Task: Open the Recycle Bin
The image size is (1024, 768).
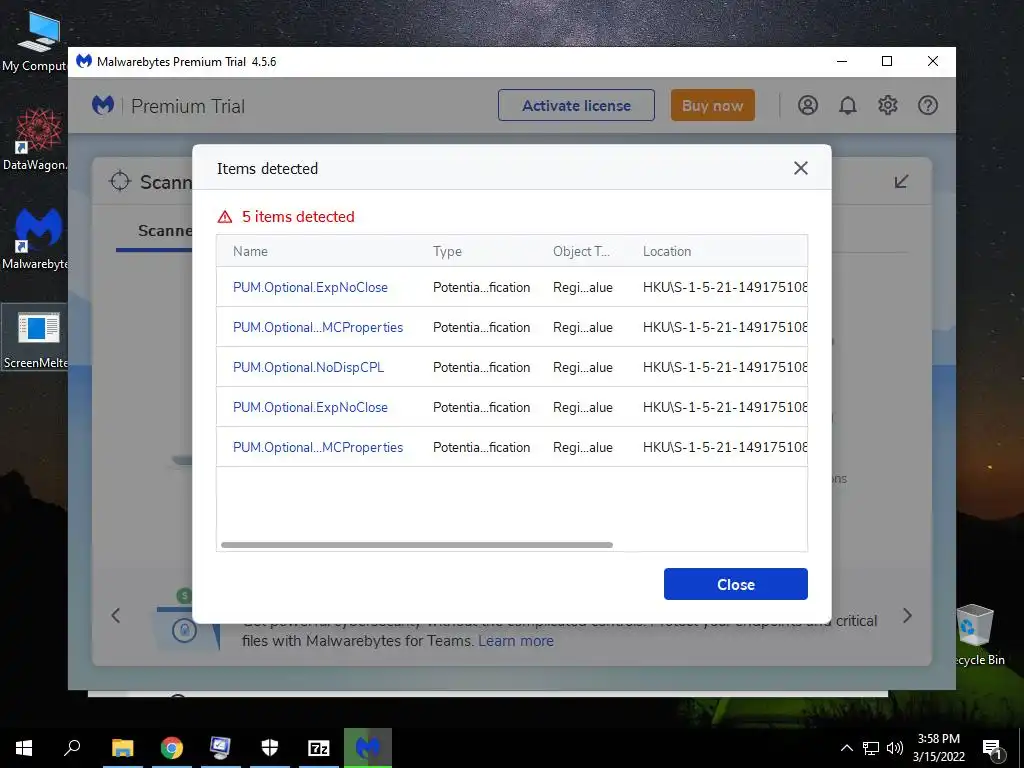Action: [976, 635]
